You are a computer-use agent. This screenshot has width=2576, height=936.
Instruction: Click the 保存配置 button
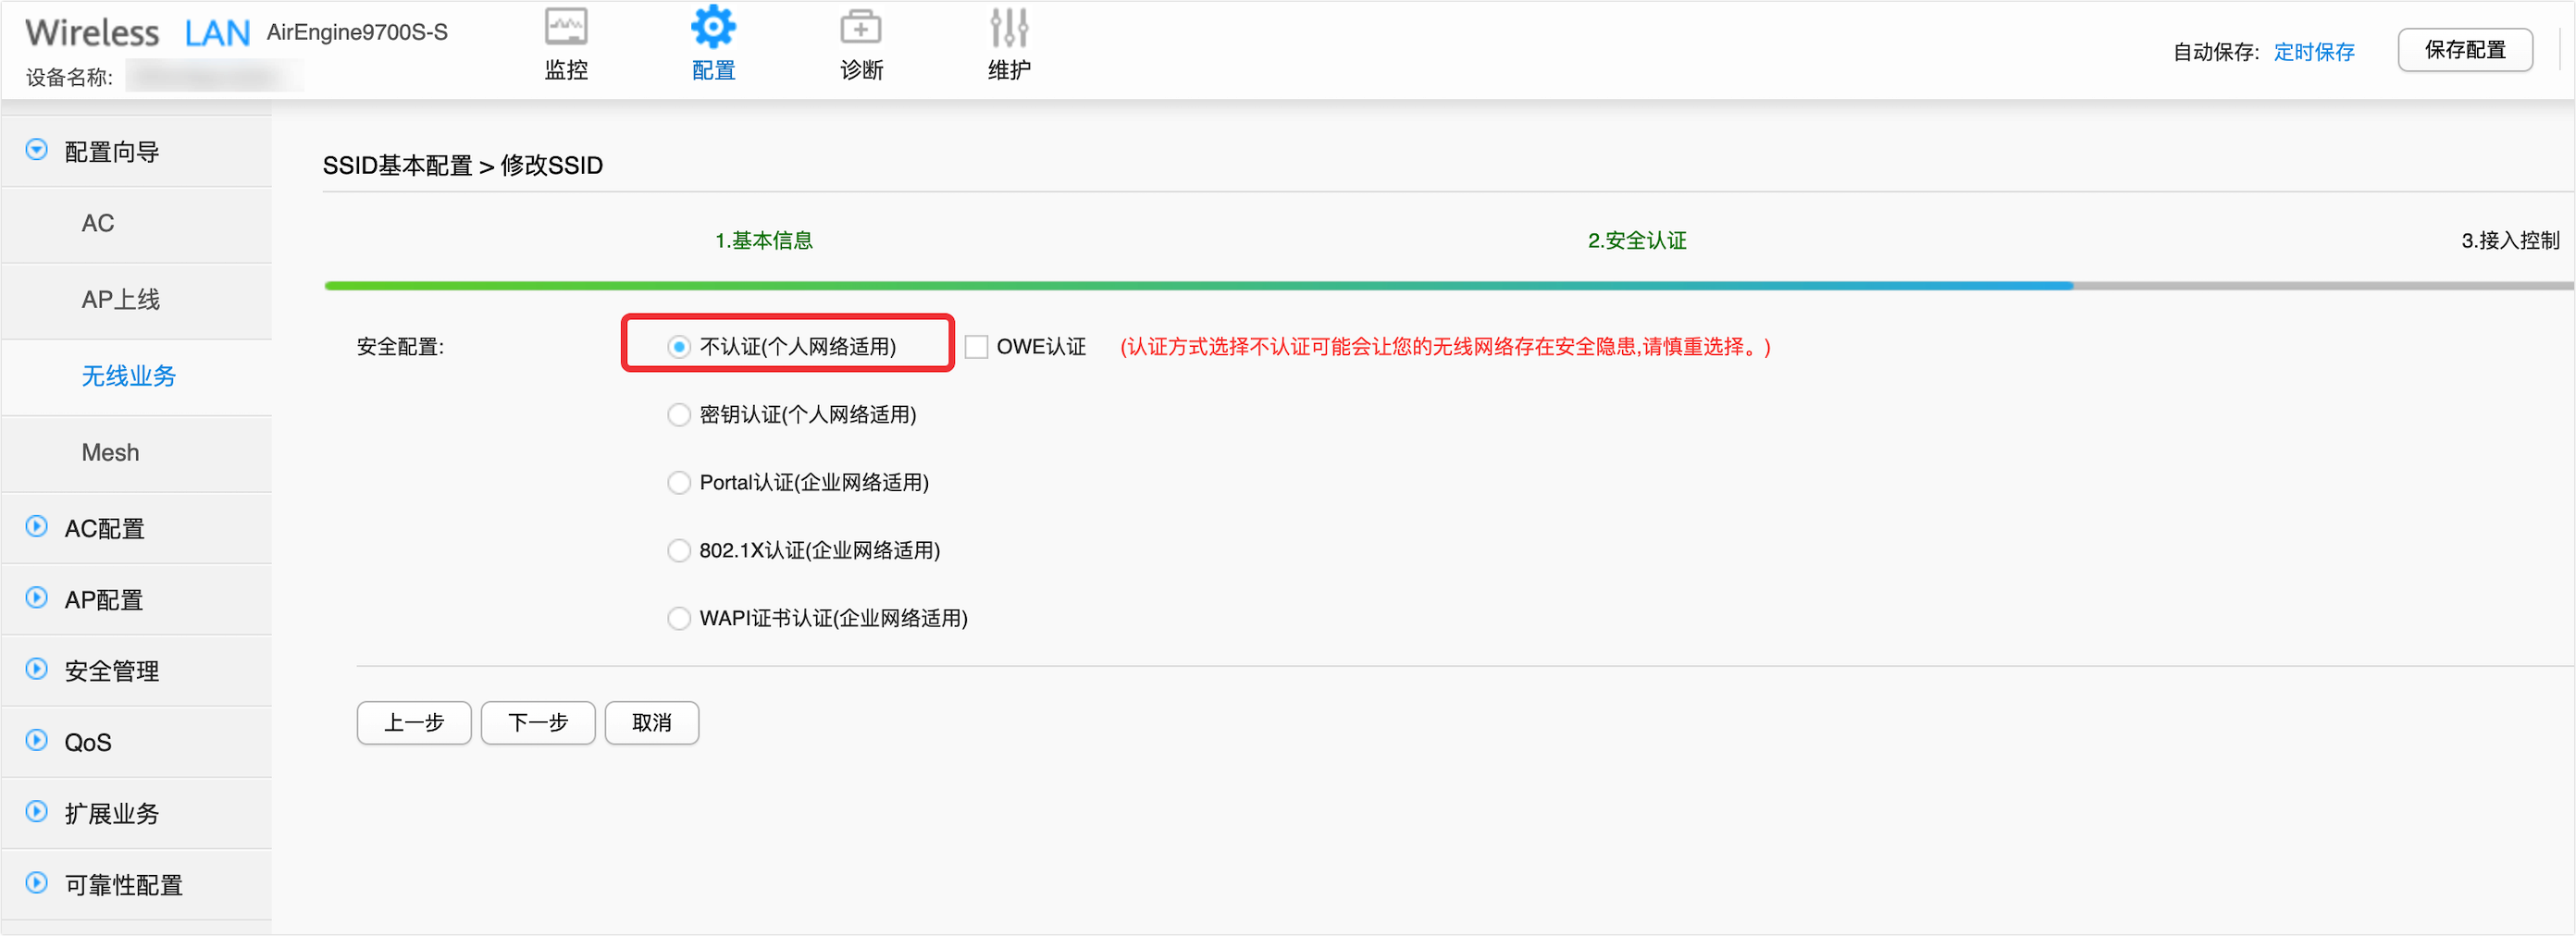[x=2465, y=50]
